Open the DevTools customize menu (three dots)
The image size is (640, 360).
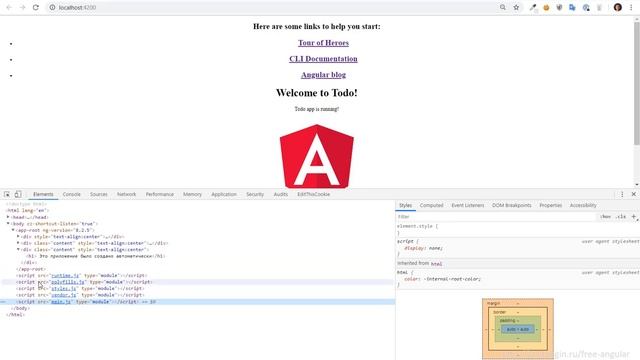coord(622,194)
